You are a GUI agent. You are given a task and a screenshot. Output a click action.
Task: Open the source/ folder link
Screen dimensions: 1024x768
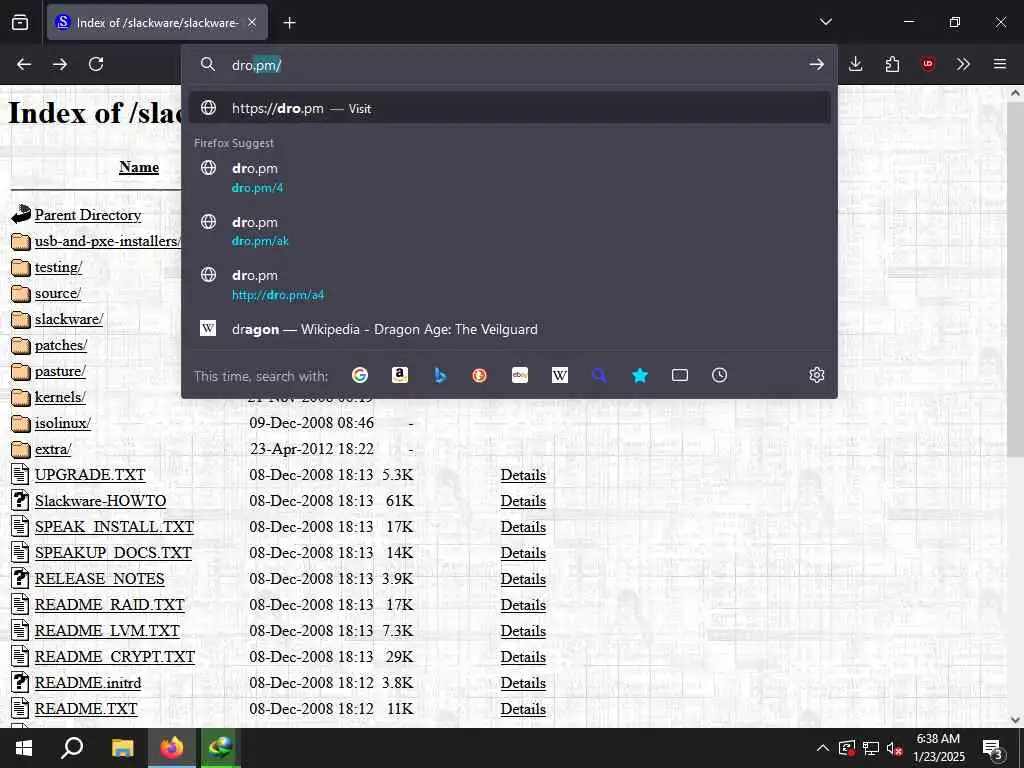click(x=57, y=293)
